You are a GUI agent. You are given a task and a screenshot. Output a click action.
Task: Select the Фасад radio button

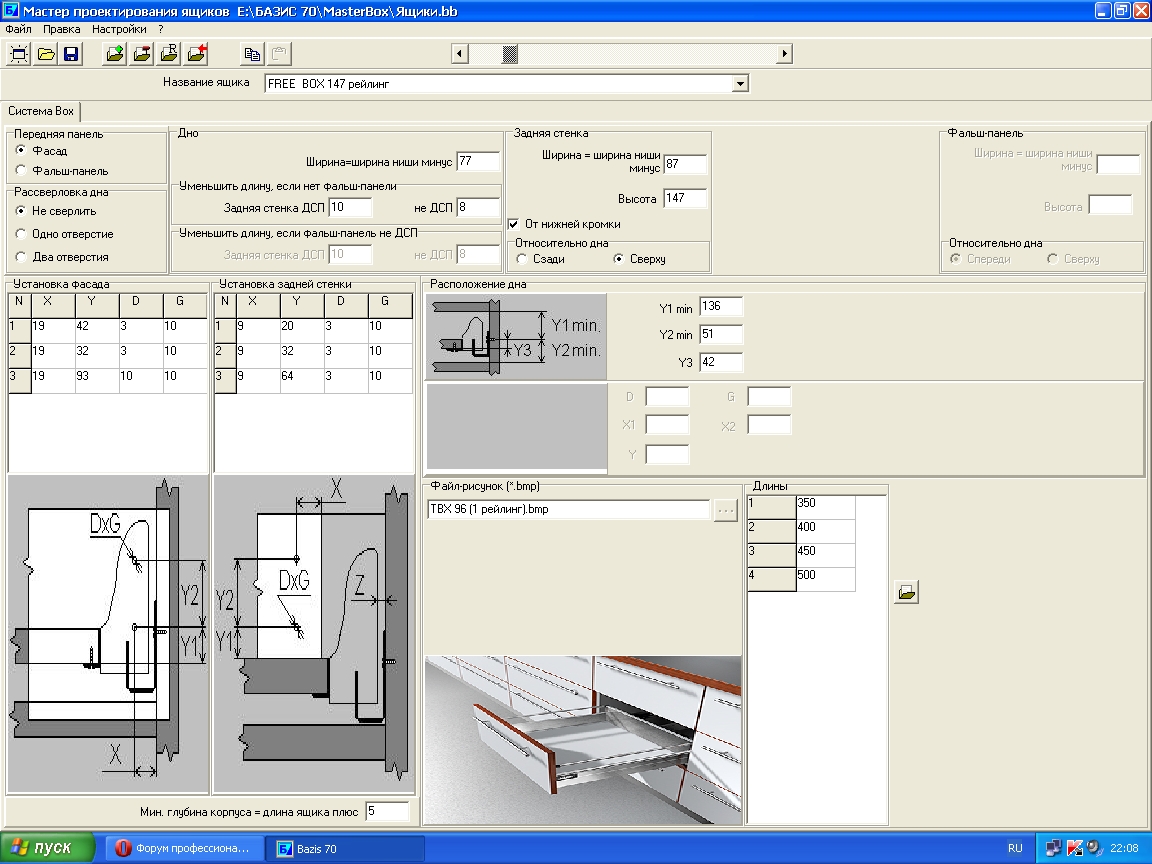click(x=21, y=150)
